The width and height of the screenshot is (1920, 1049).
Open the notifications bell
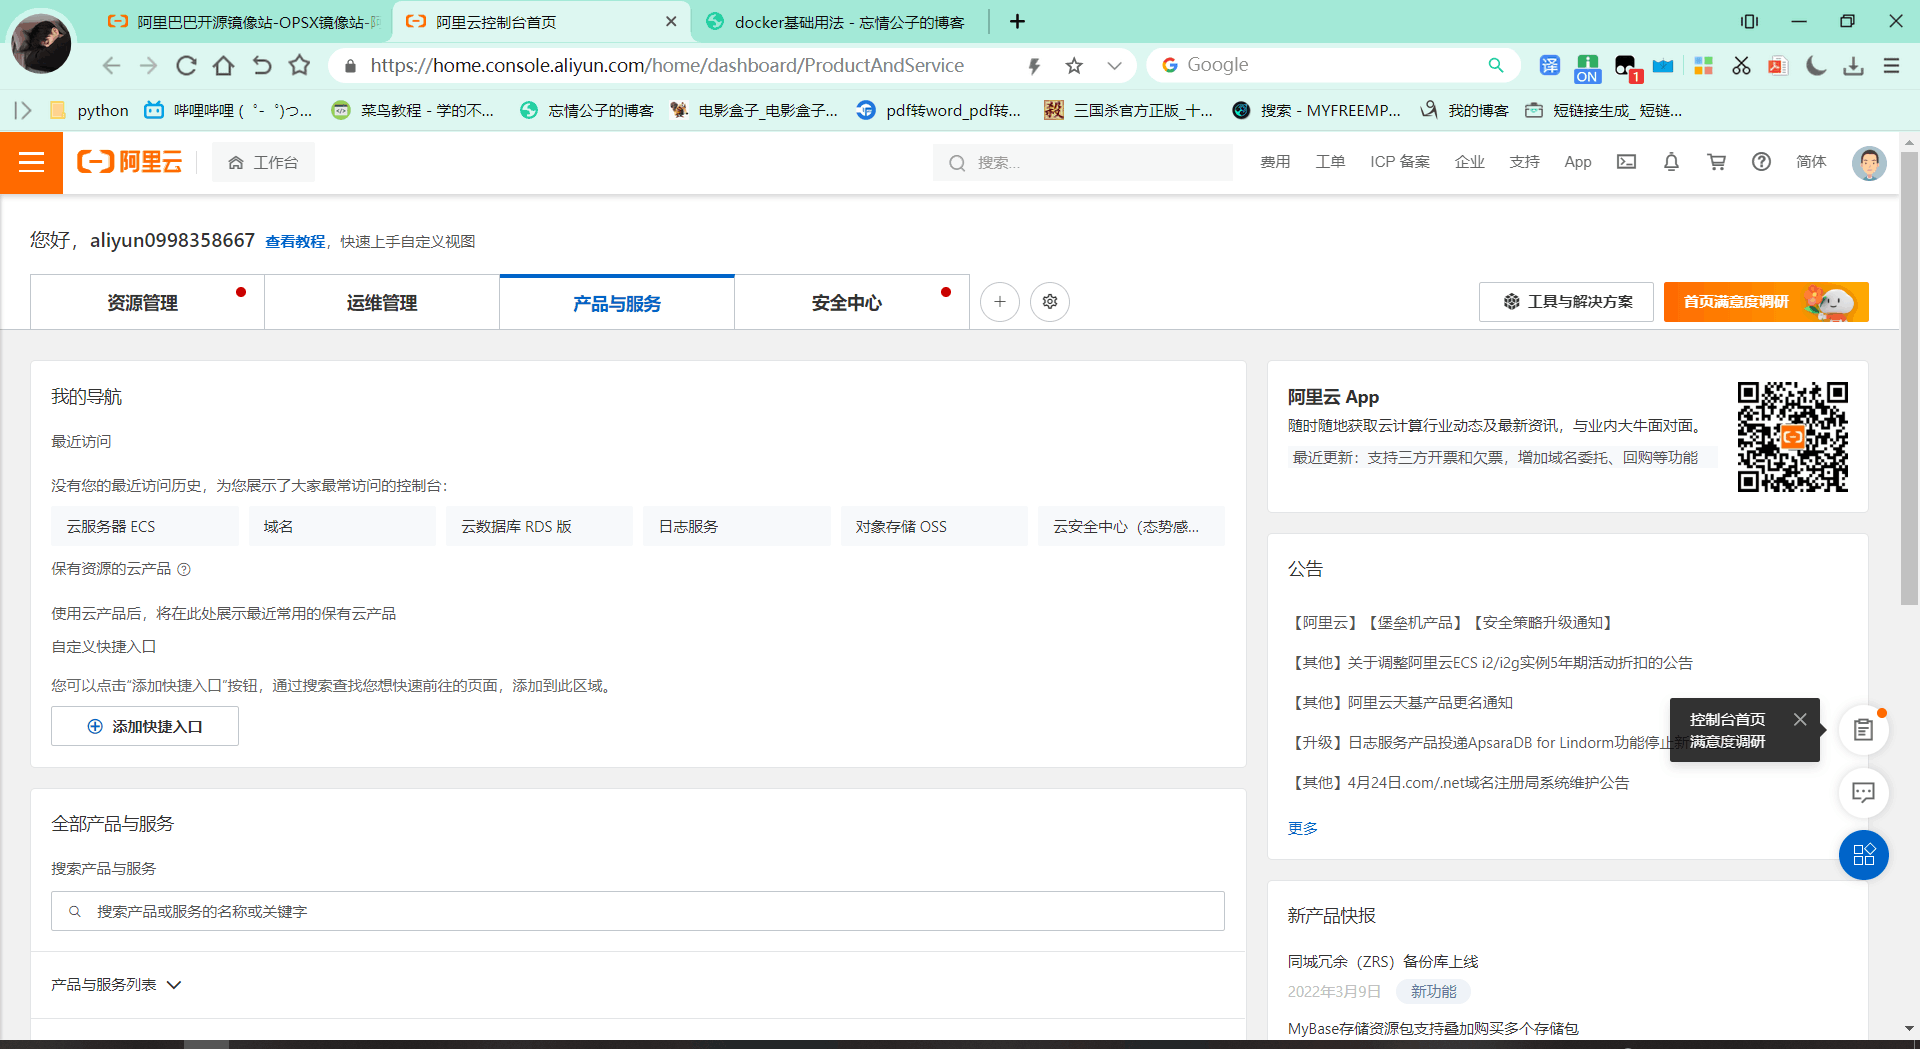(1671, 162)
